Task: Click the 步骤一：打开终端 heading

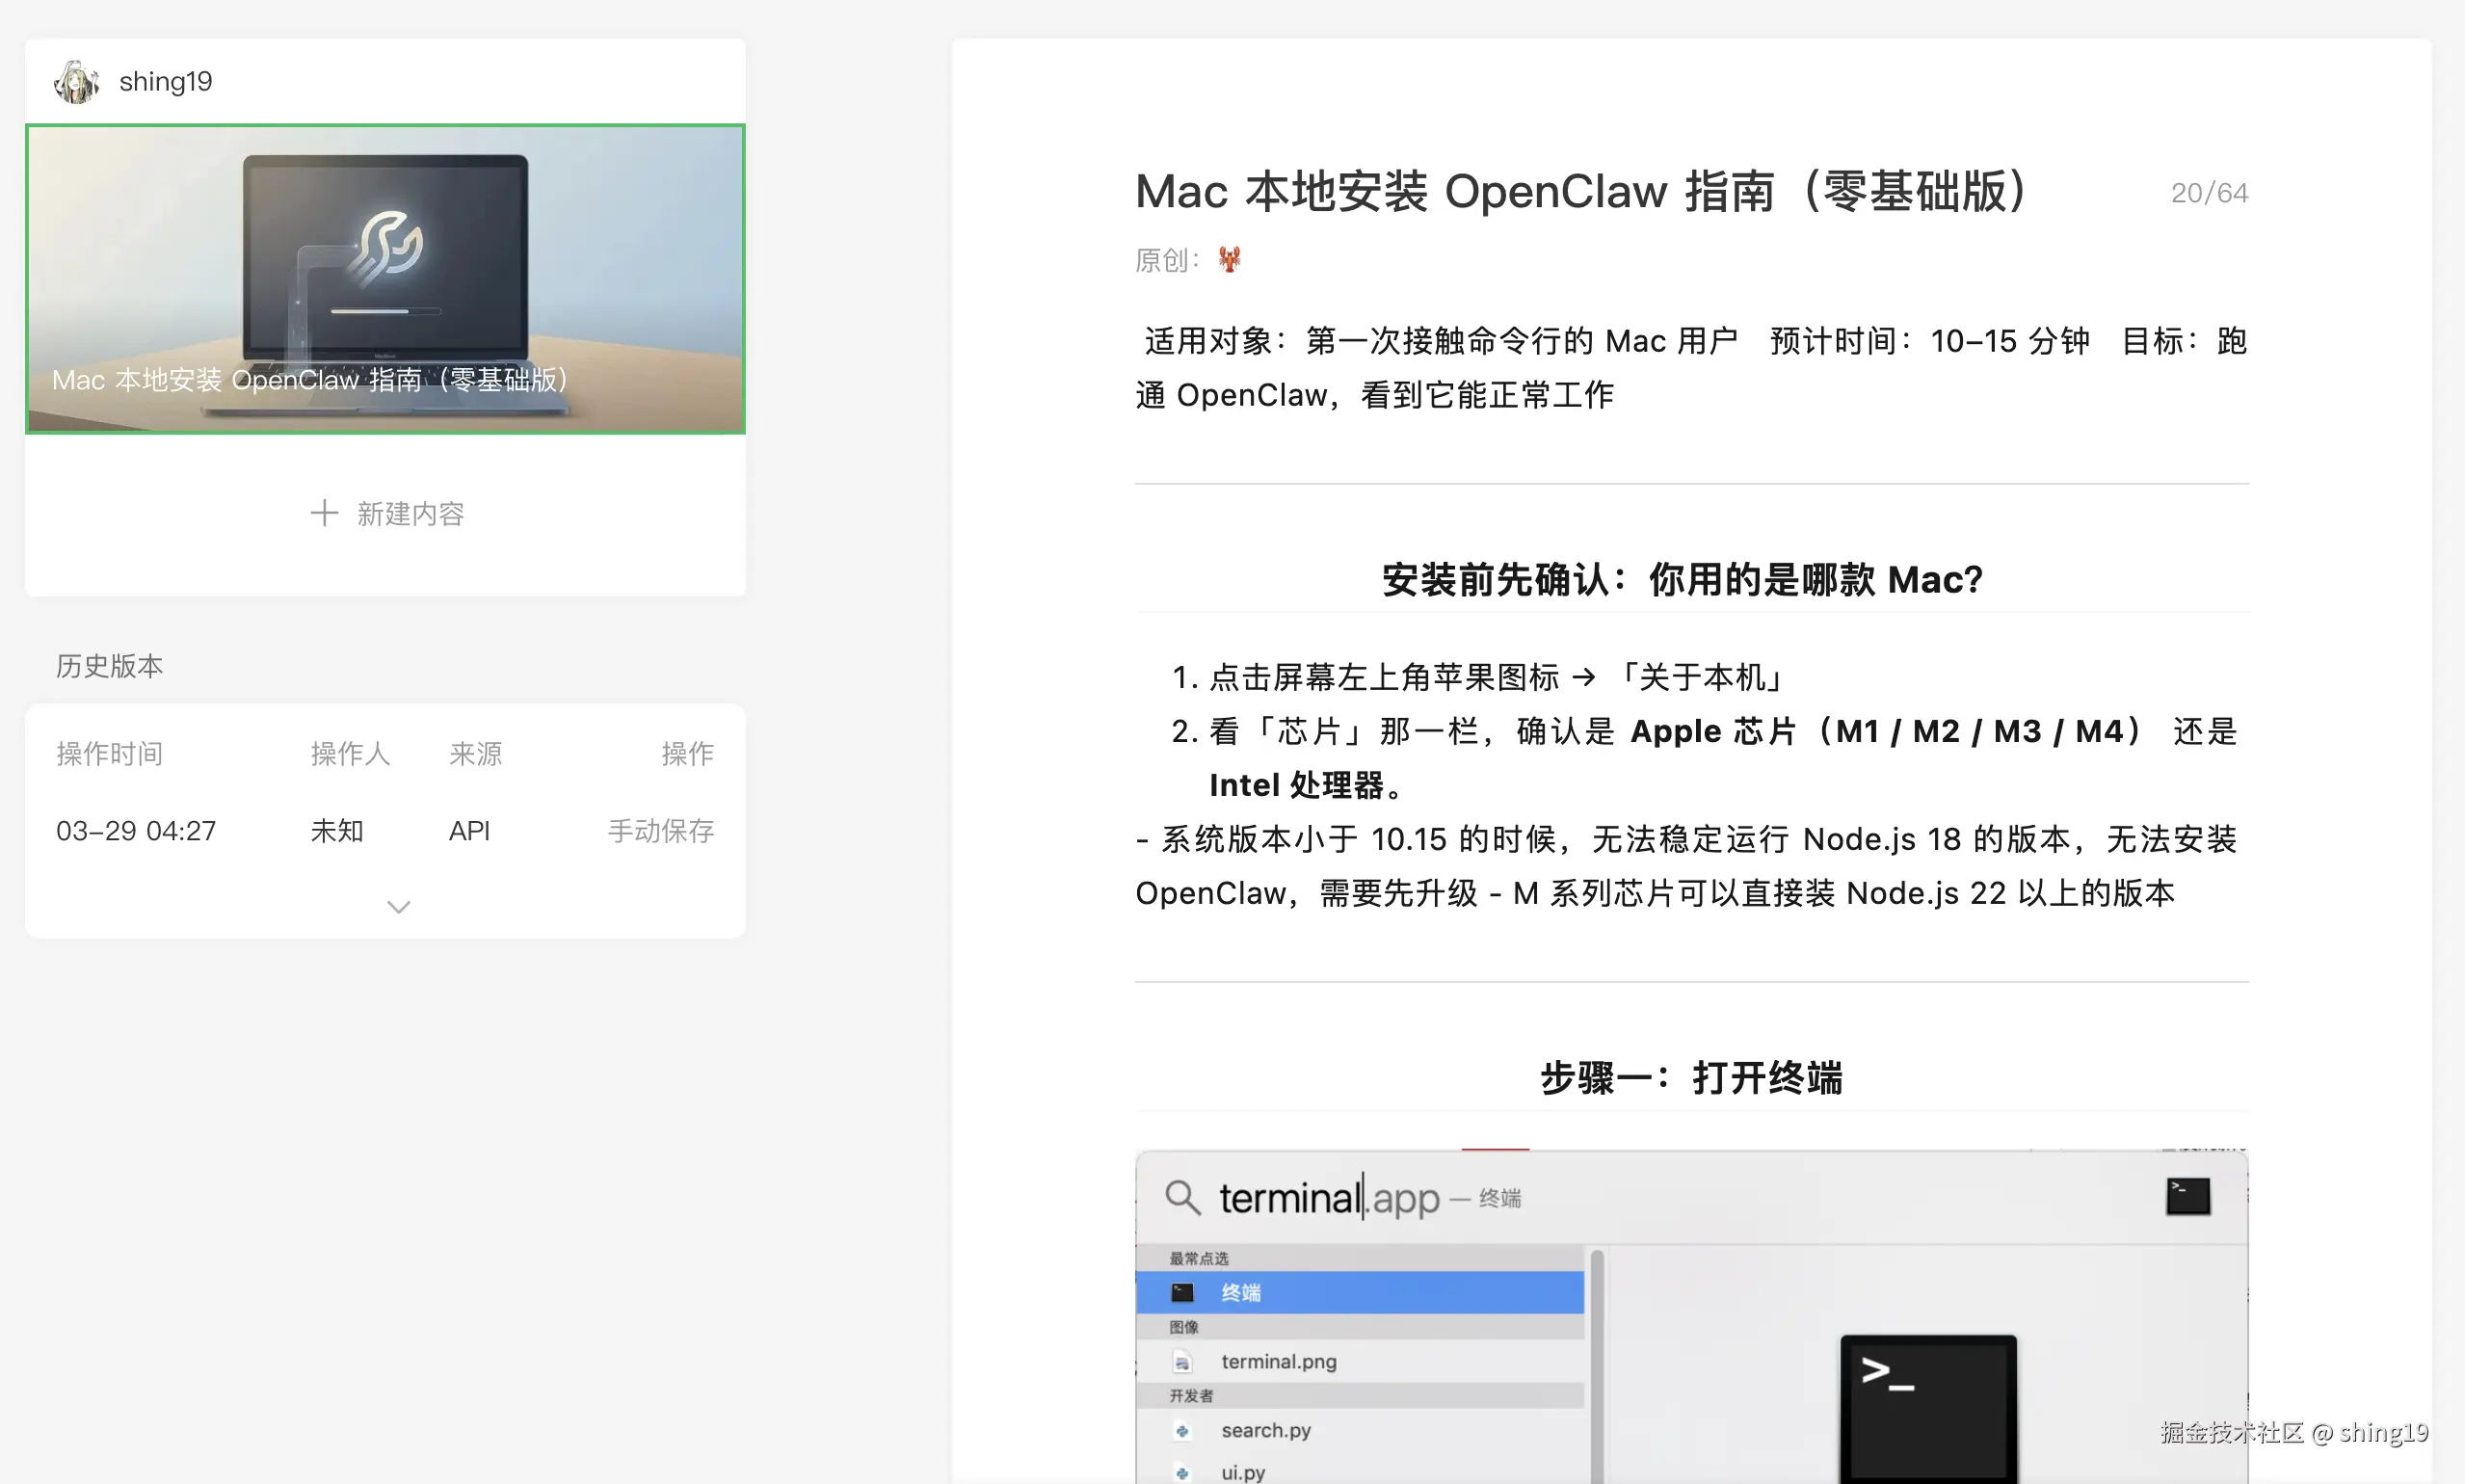Action: pyautogui.click(x=1690, y=1078)
